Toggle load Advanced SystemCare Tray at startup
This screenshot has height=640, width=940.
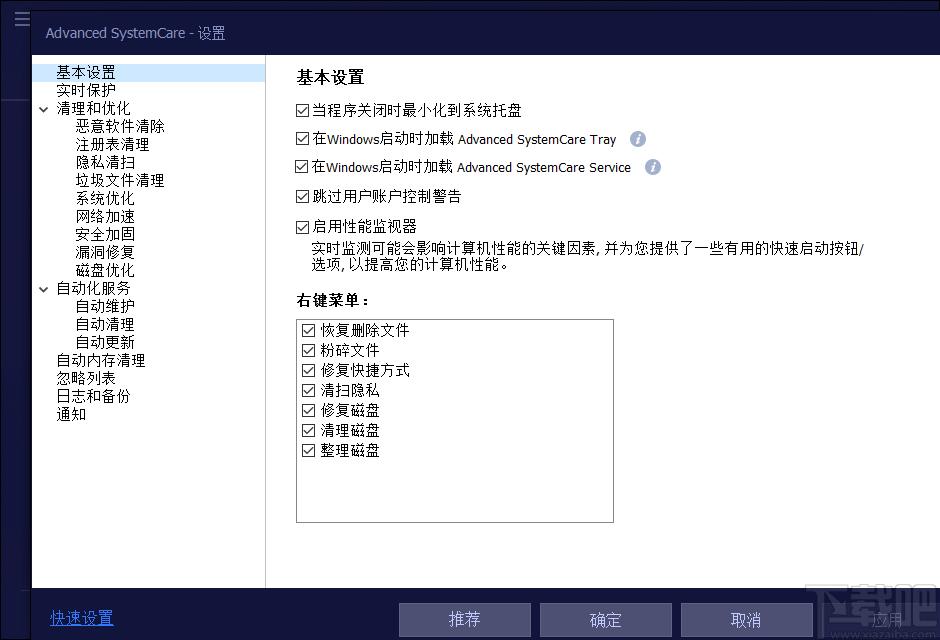pos(302,139)
